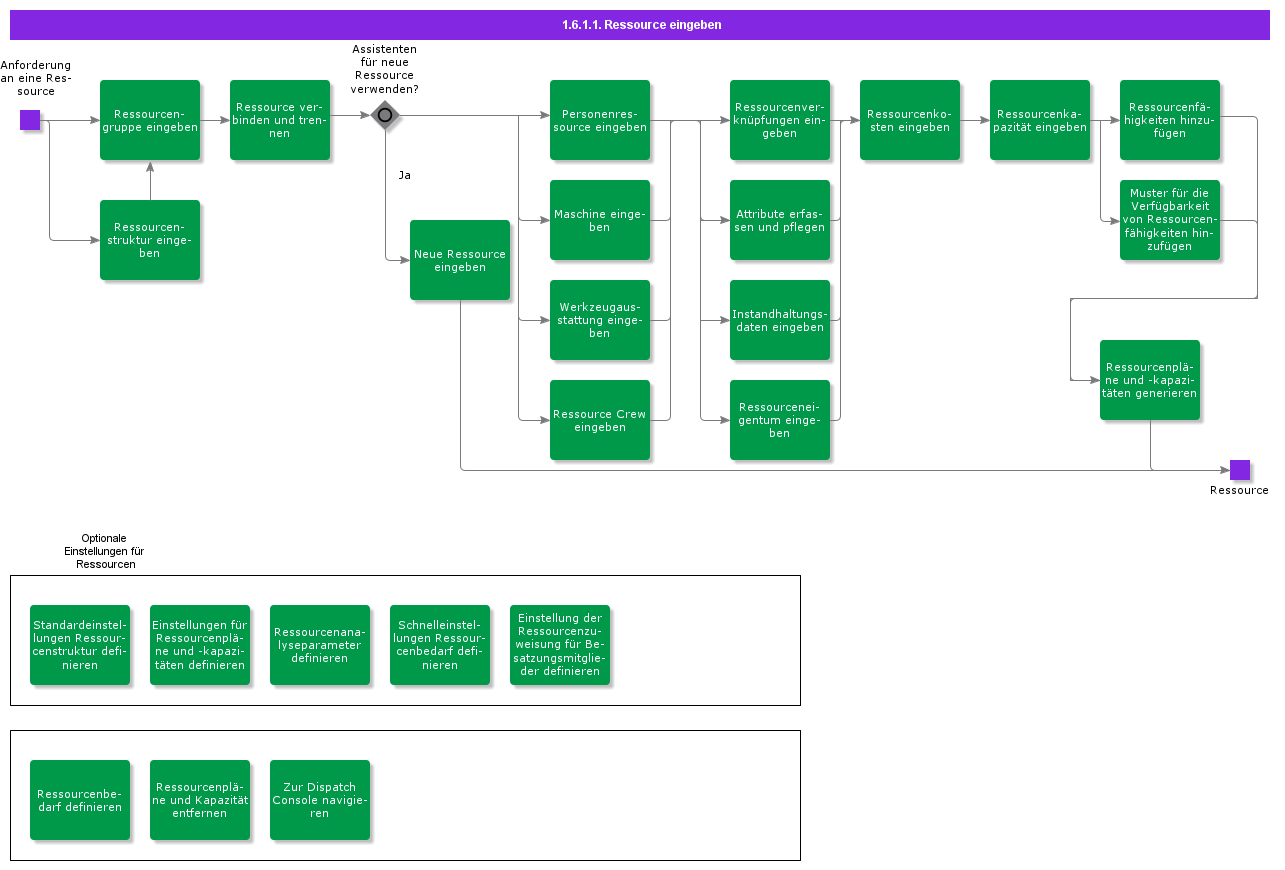Click the 1.6.1.1. Ressource eingeben title bar
Screen dimensions: 1285x870
[x=640, y=25]
